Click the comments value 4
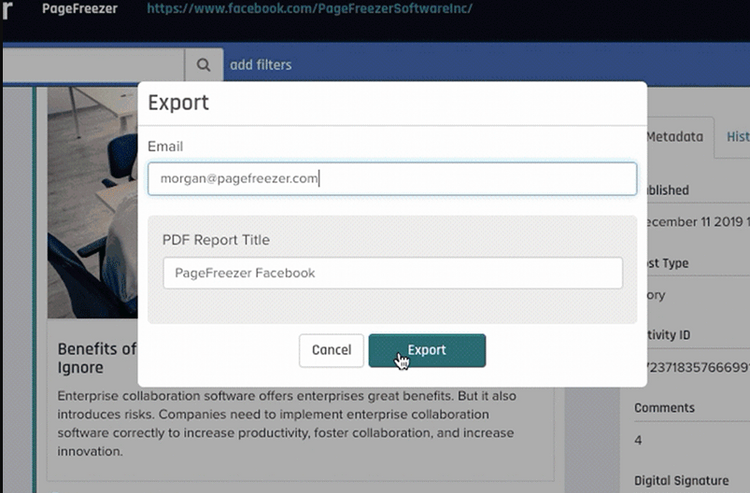The image size is (750, 493). tap(638, 440)
